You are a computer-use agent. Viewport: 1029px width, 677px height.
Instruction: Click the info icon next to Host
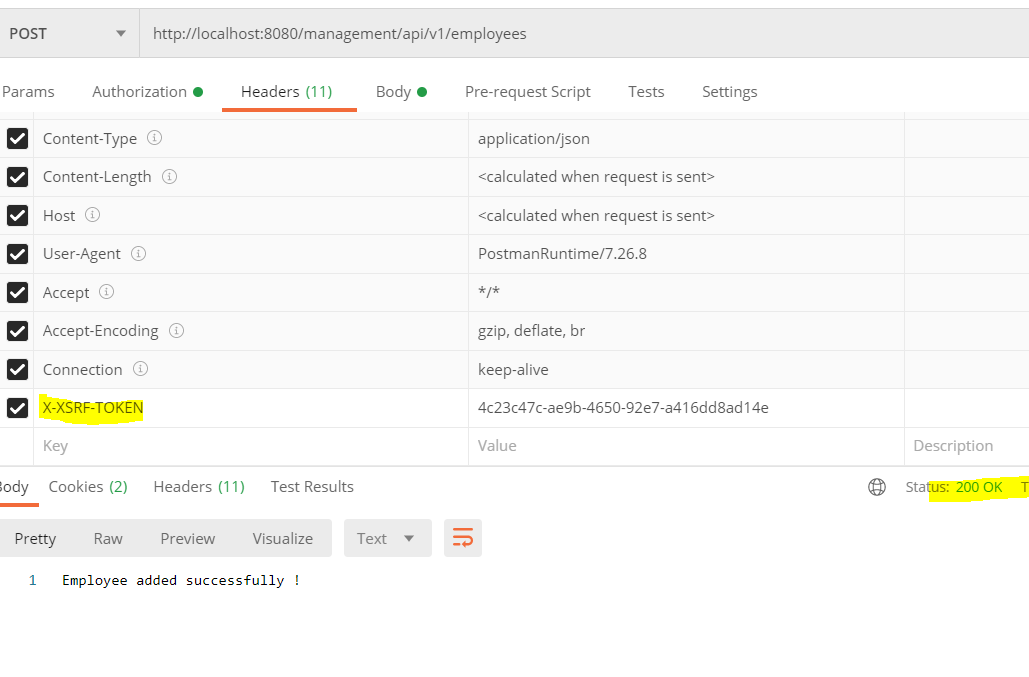coord(93,215)
